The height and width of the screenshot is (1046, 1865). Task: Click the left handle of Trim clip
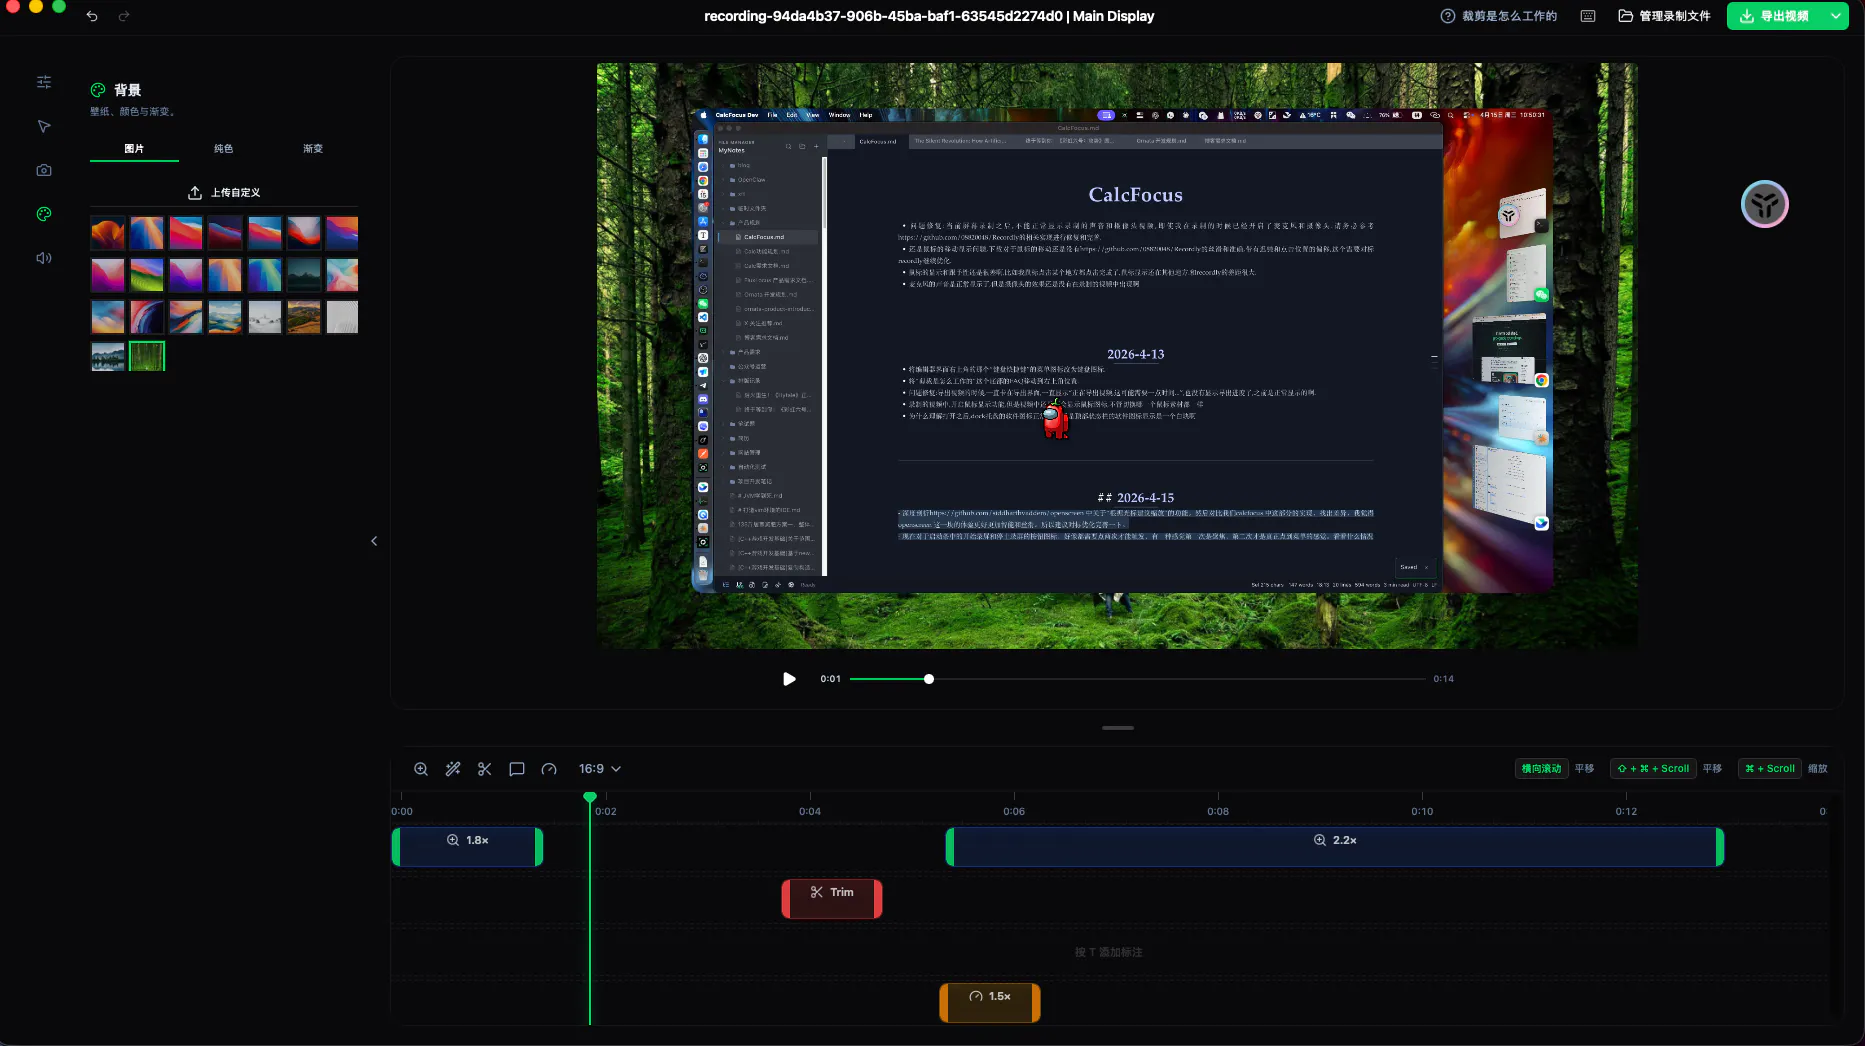786,898
